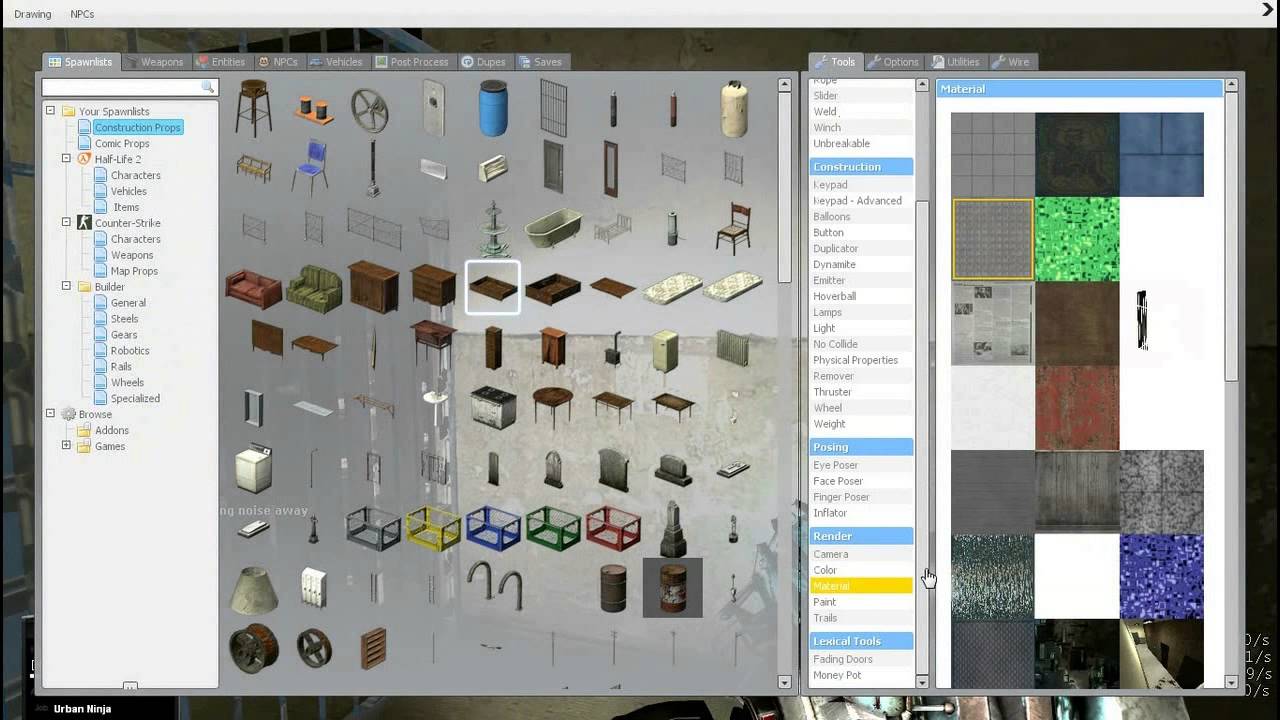This screenshot has width=1280, height=720.
Task: Spawn the red couch prop
Action: (253, 288)
